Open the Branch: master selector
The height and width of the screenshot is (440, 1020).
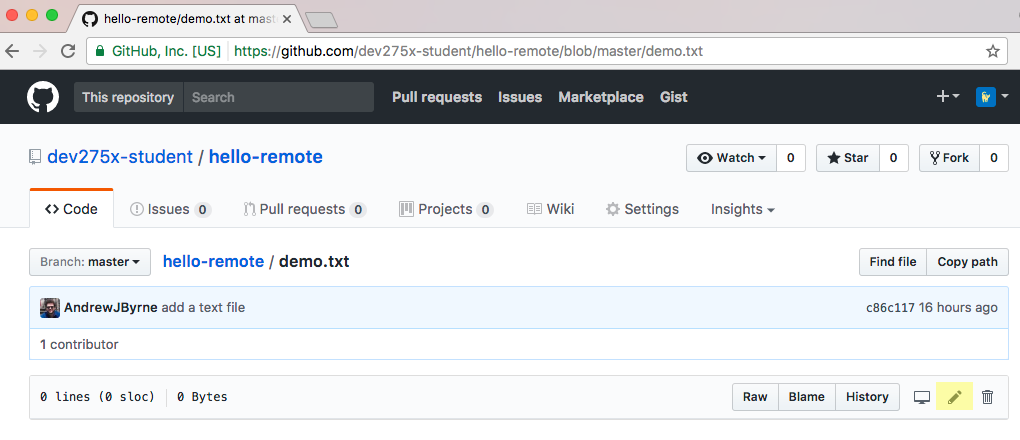tap(90, 262)
